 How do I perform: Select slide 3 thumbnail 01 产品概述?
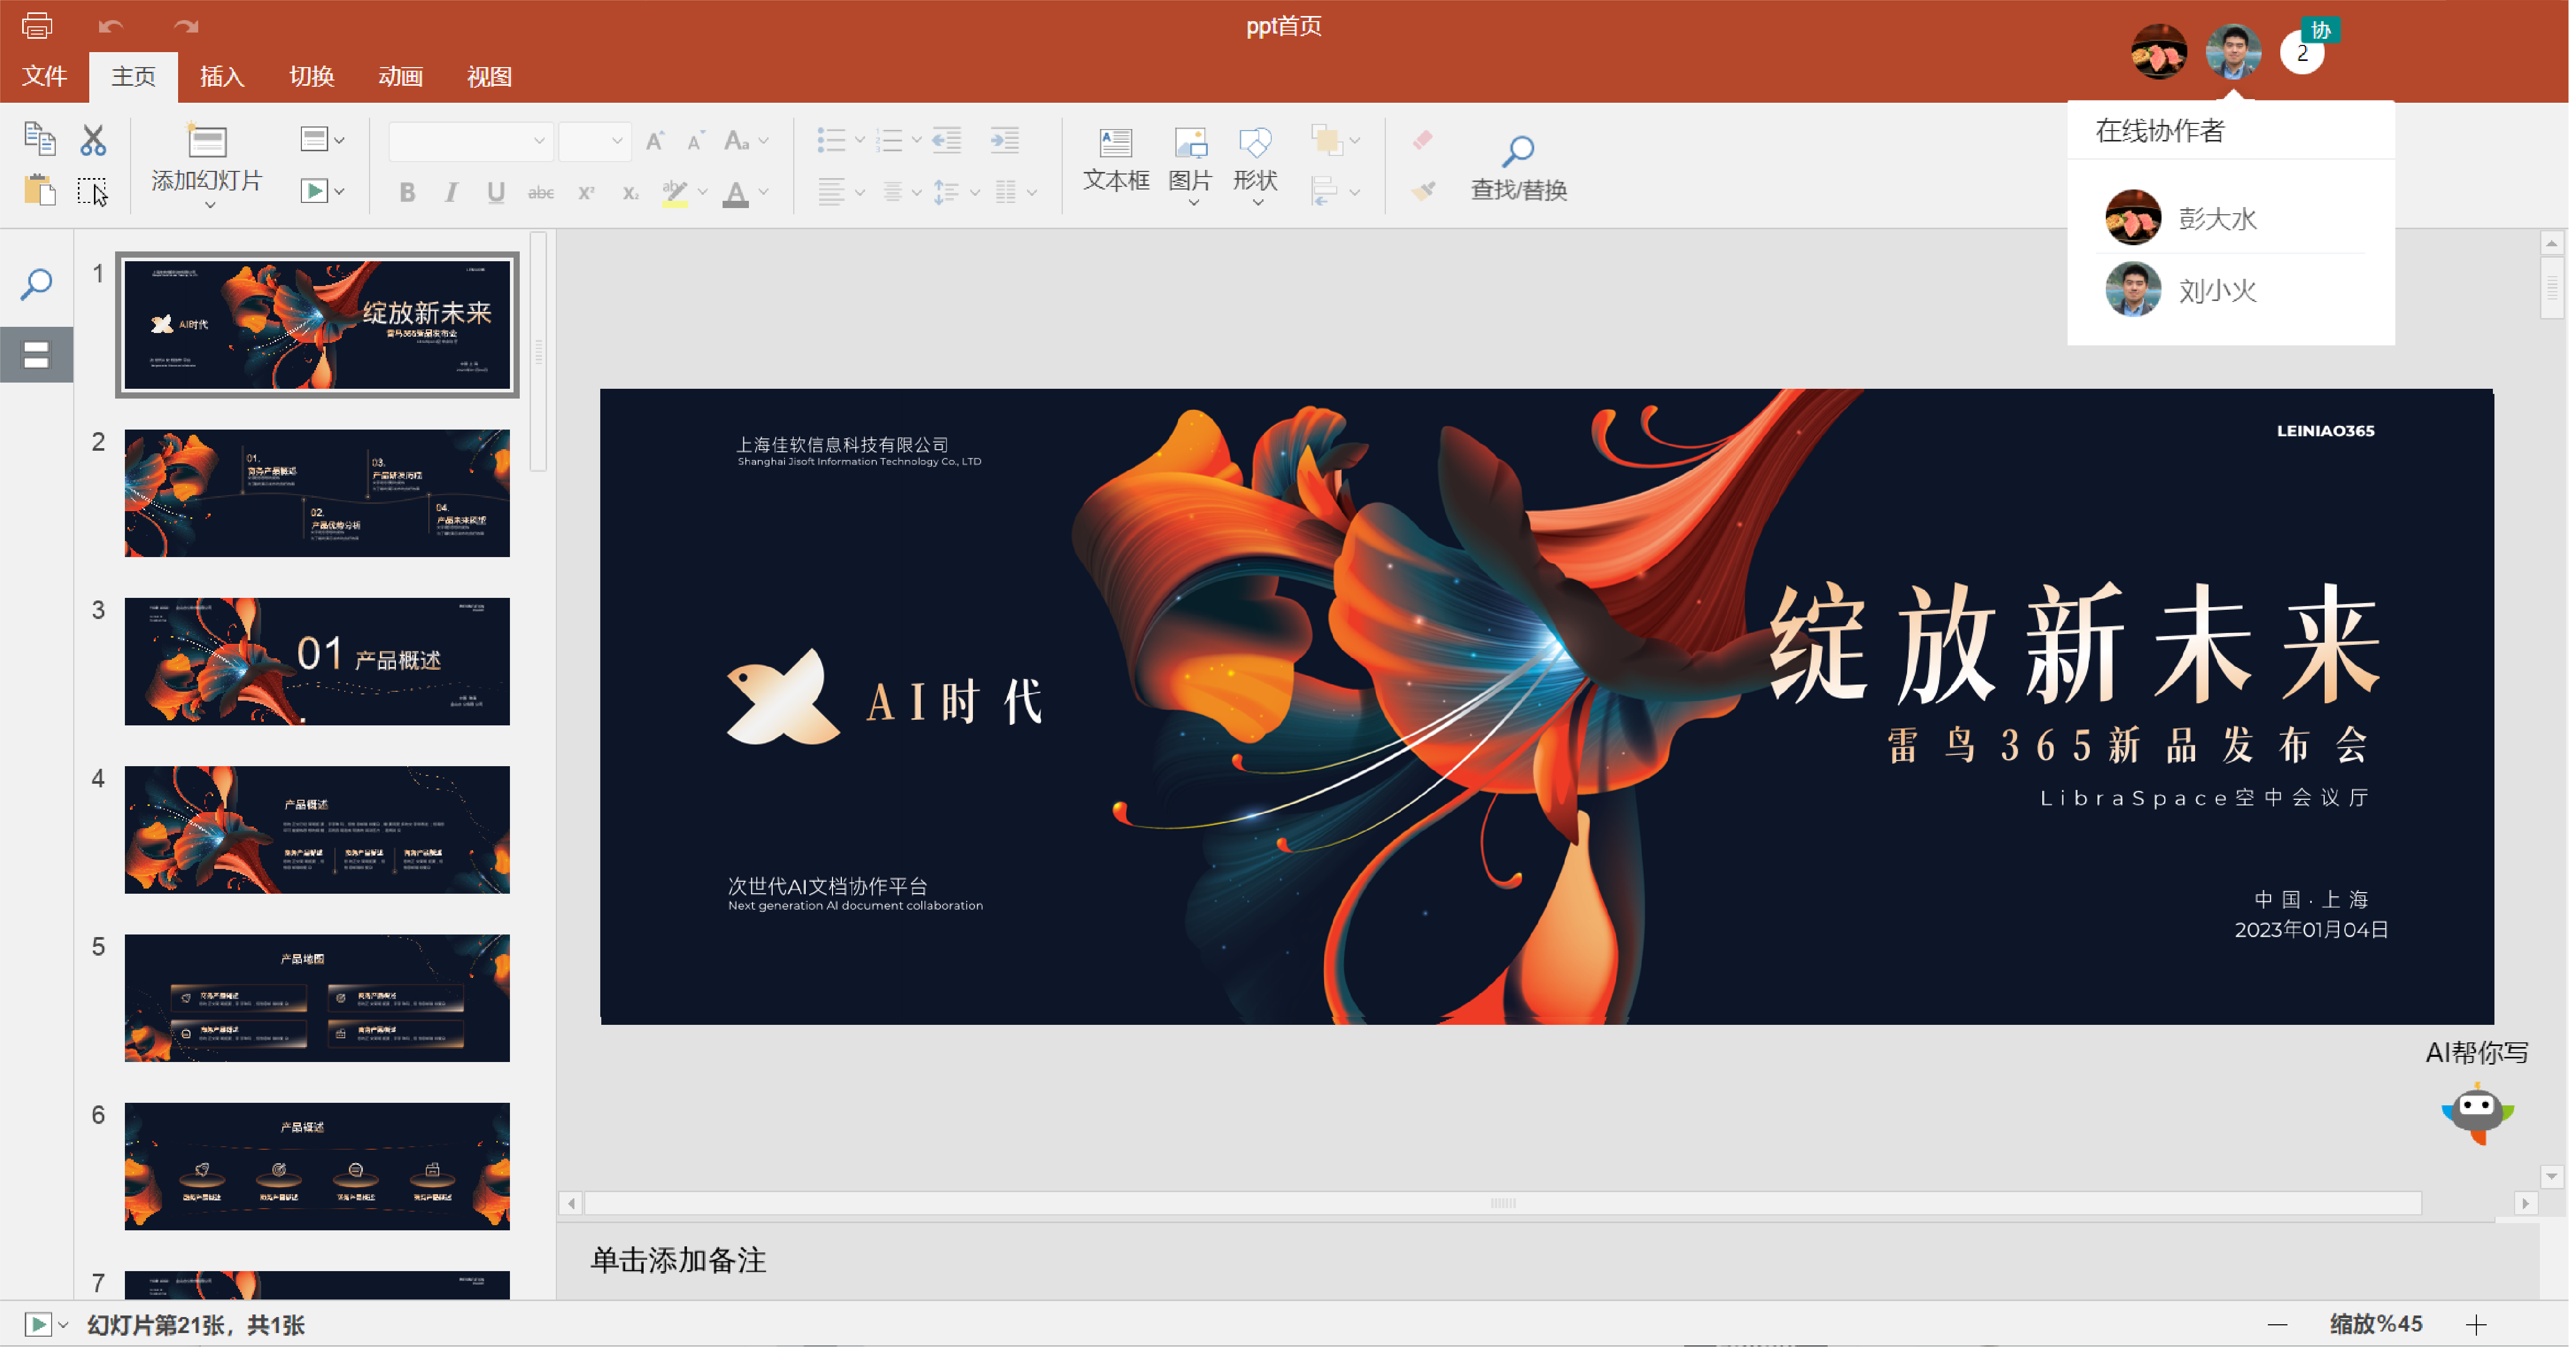tap(318, 662)
